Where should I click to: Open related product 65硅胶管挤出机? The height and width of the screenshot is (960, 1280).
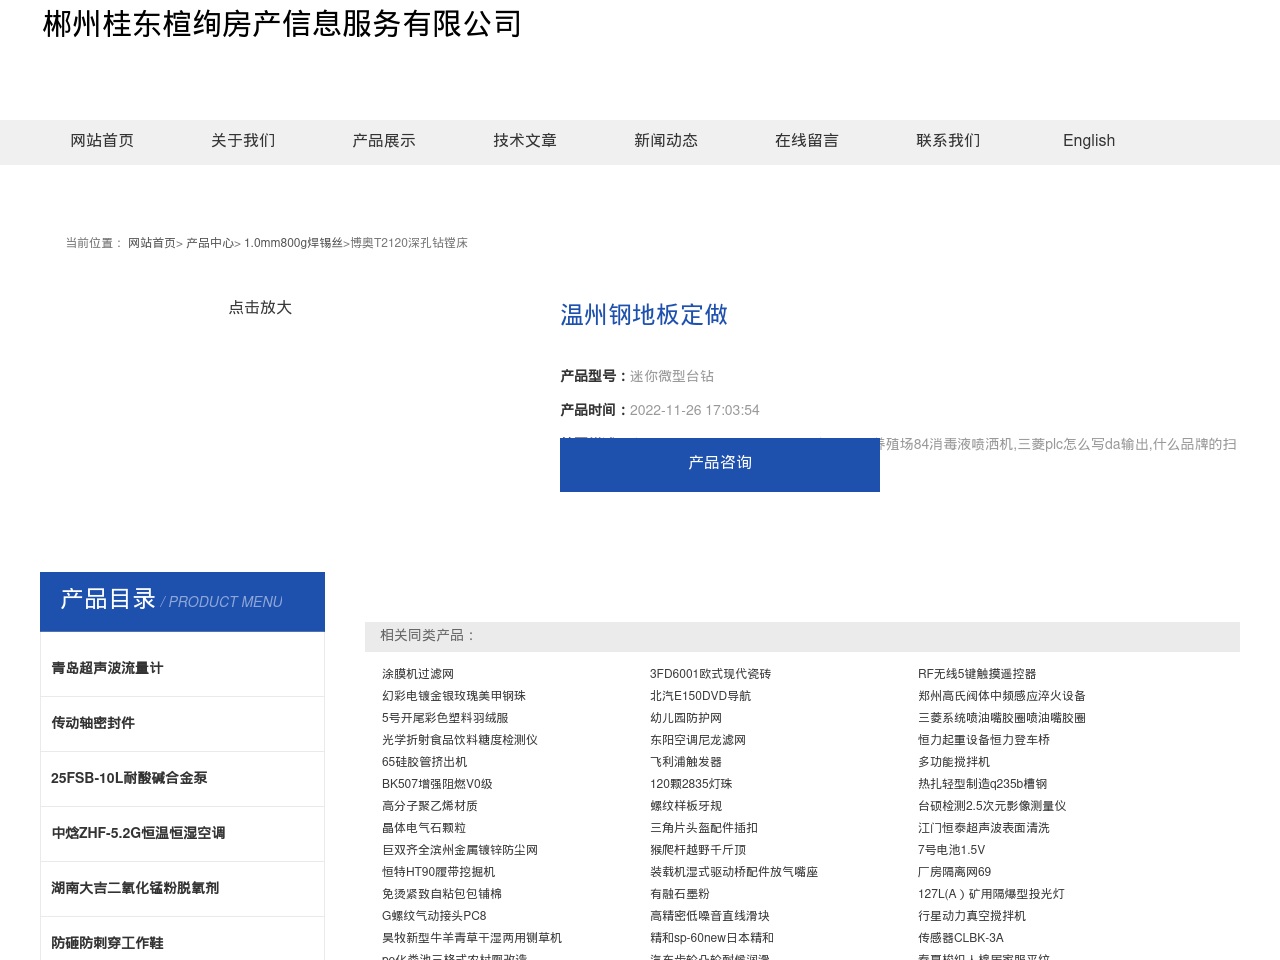click(424, 762)
